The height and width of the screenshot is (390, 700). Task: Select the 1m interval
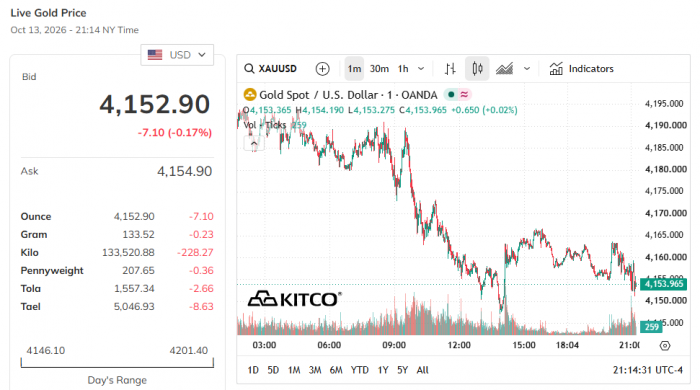(x=354, y=69)
